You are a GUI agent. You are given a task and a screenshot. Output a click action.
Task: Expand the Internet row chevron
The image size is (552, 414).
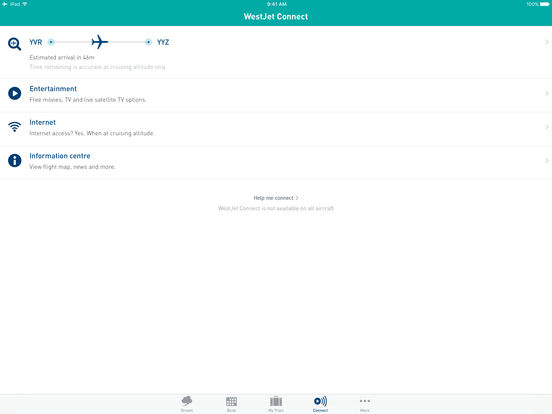[547, 127]
